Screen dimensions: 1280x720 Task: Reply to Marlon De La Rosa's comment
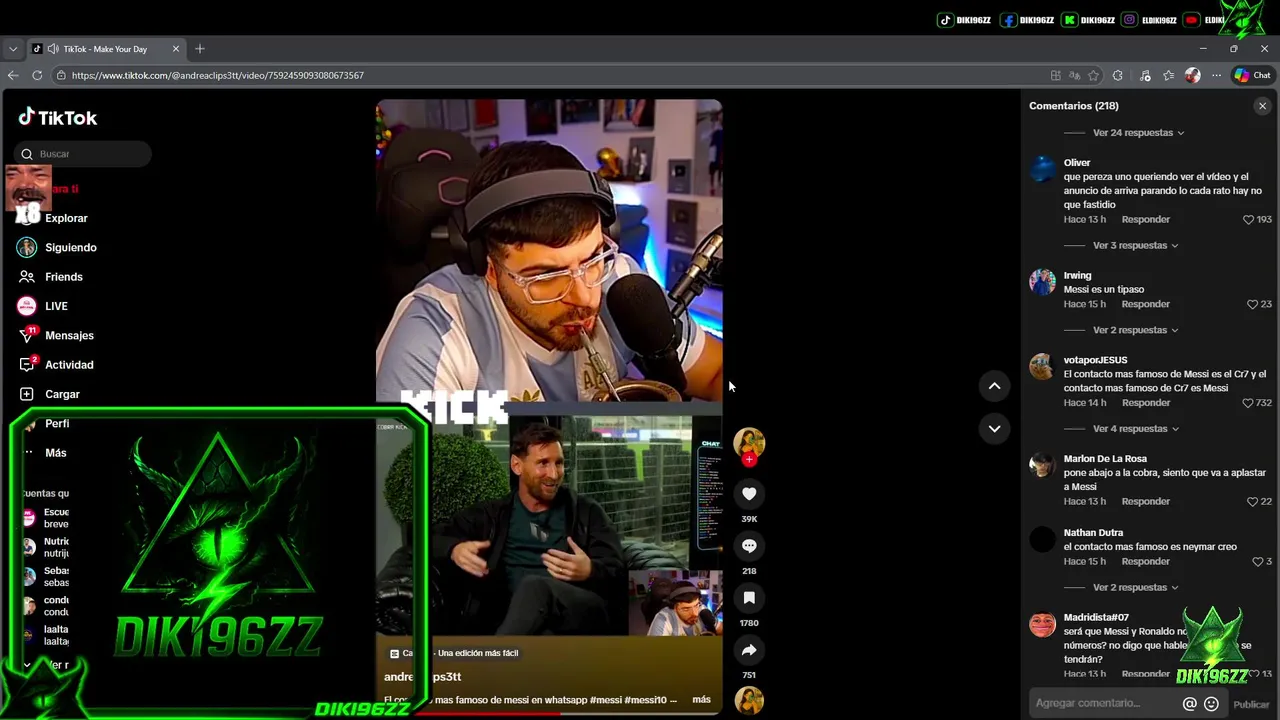click(1145, 502)
